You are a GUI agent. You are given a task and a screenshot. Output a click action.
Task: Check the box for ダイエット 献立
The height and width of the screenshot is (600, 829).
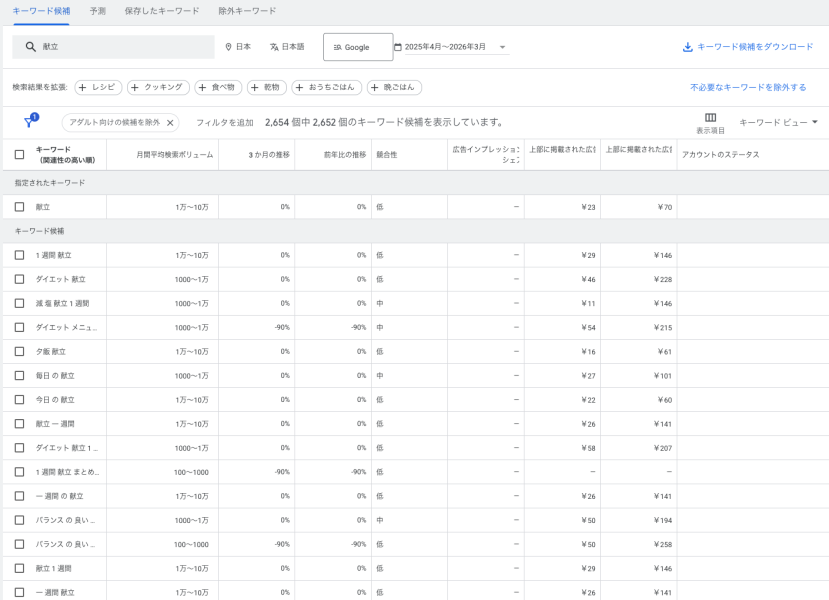point(19,279)
